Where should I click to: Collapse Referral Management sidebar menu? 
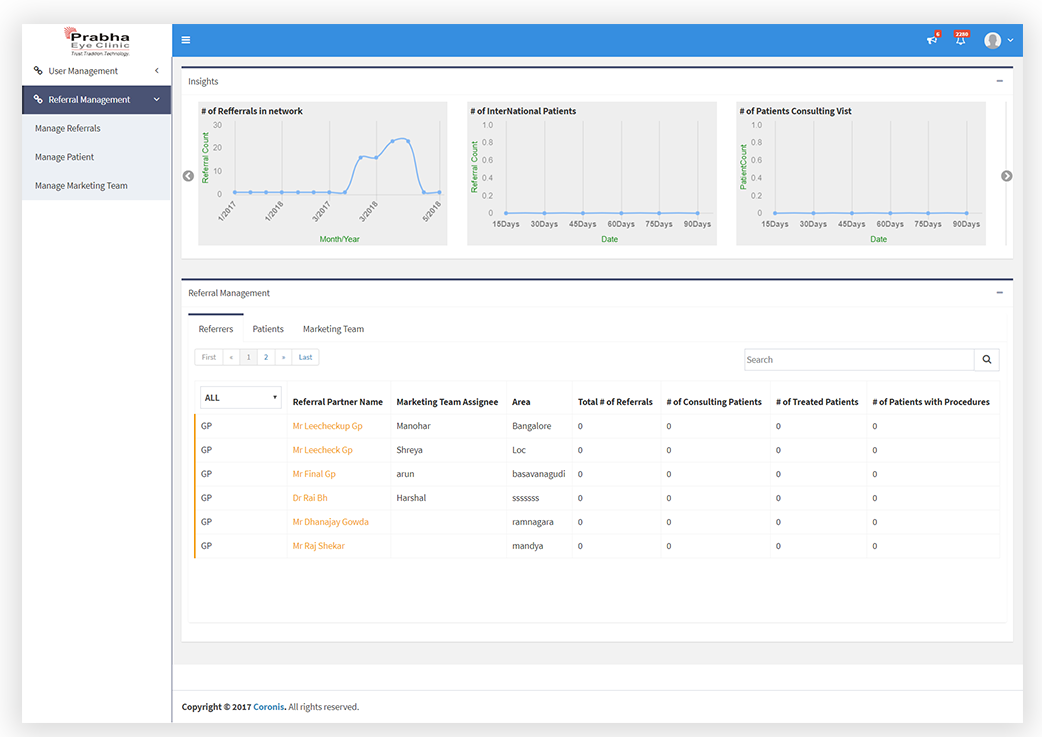[96, 100]
